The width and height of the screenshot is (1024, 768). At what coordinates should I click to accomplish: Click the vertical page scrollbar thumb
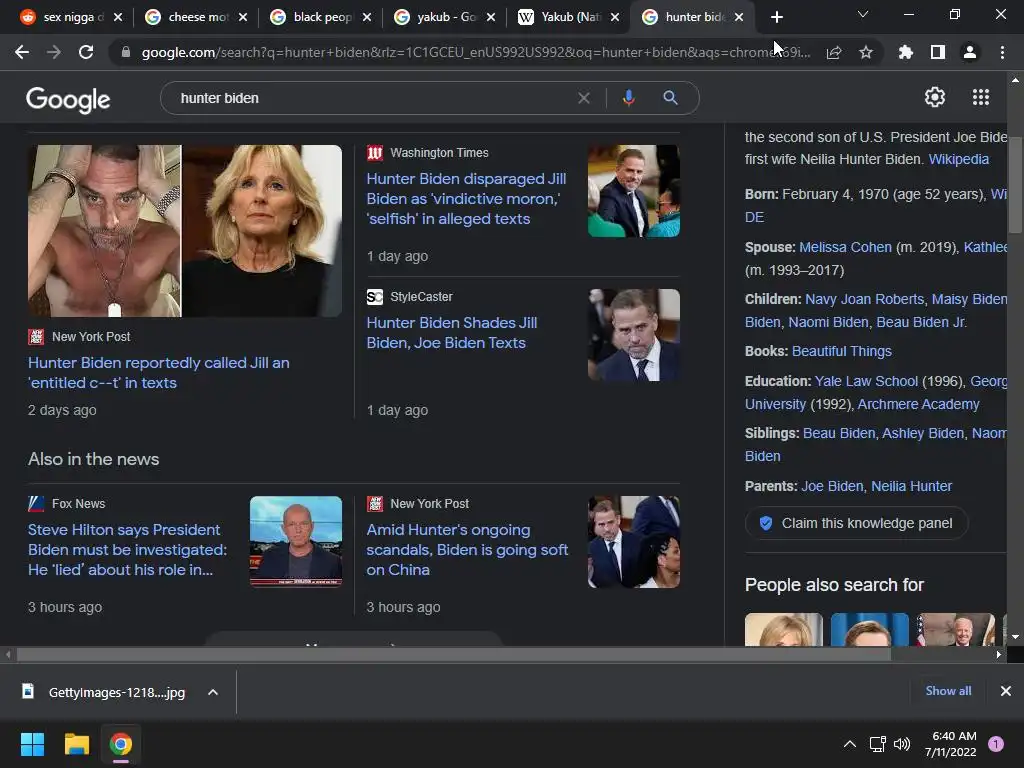(x=1015, y=186)
